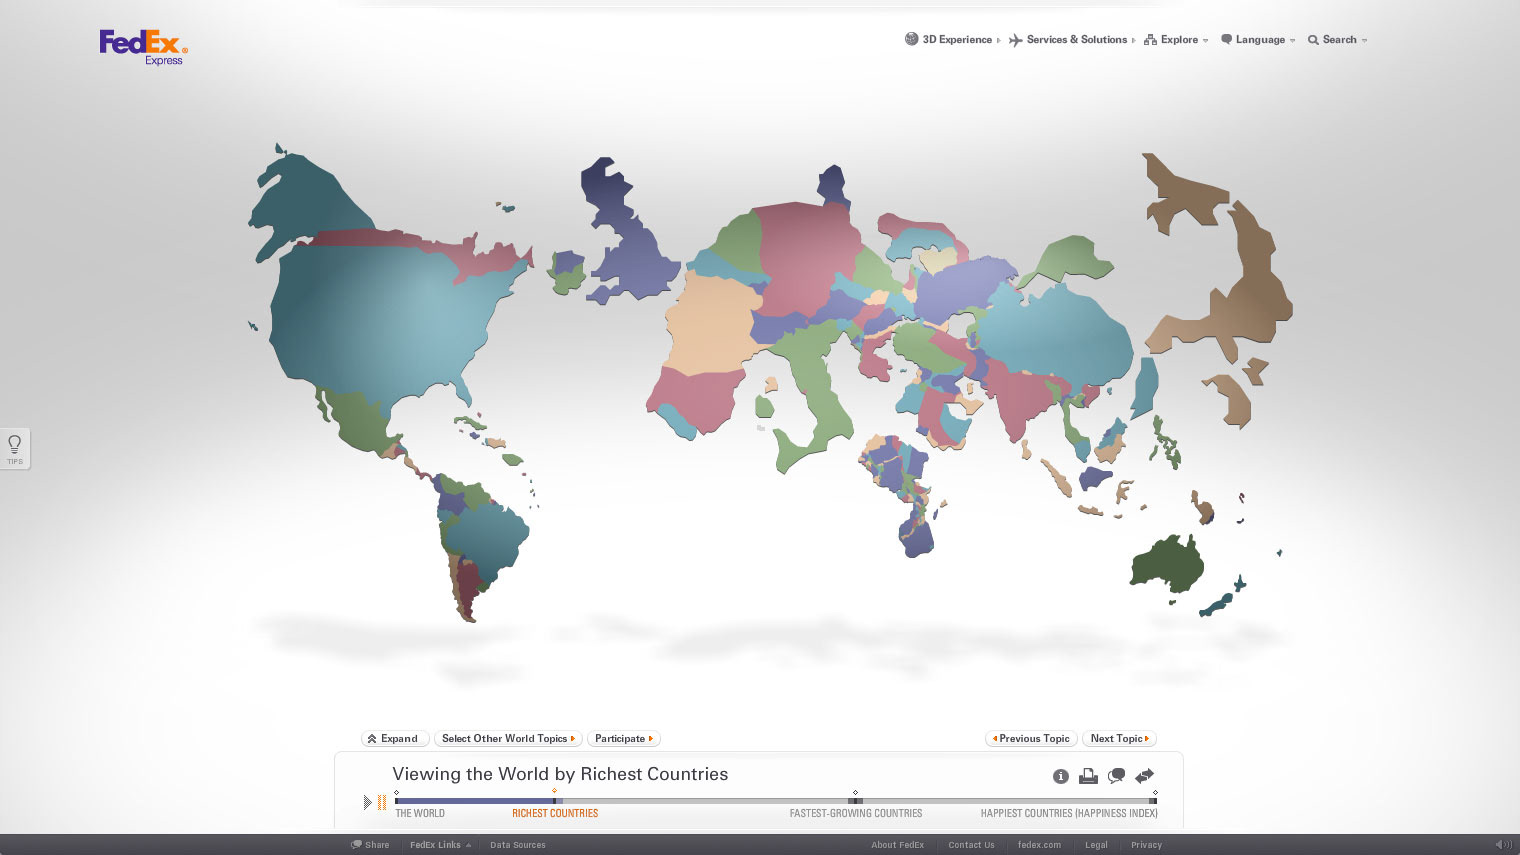Expand FedEx Links in footer
Viewport: 1520px width, 855px height.
(440, 845)
